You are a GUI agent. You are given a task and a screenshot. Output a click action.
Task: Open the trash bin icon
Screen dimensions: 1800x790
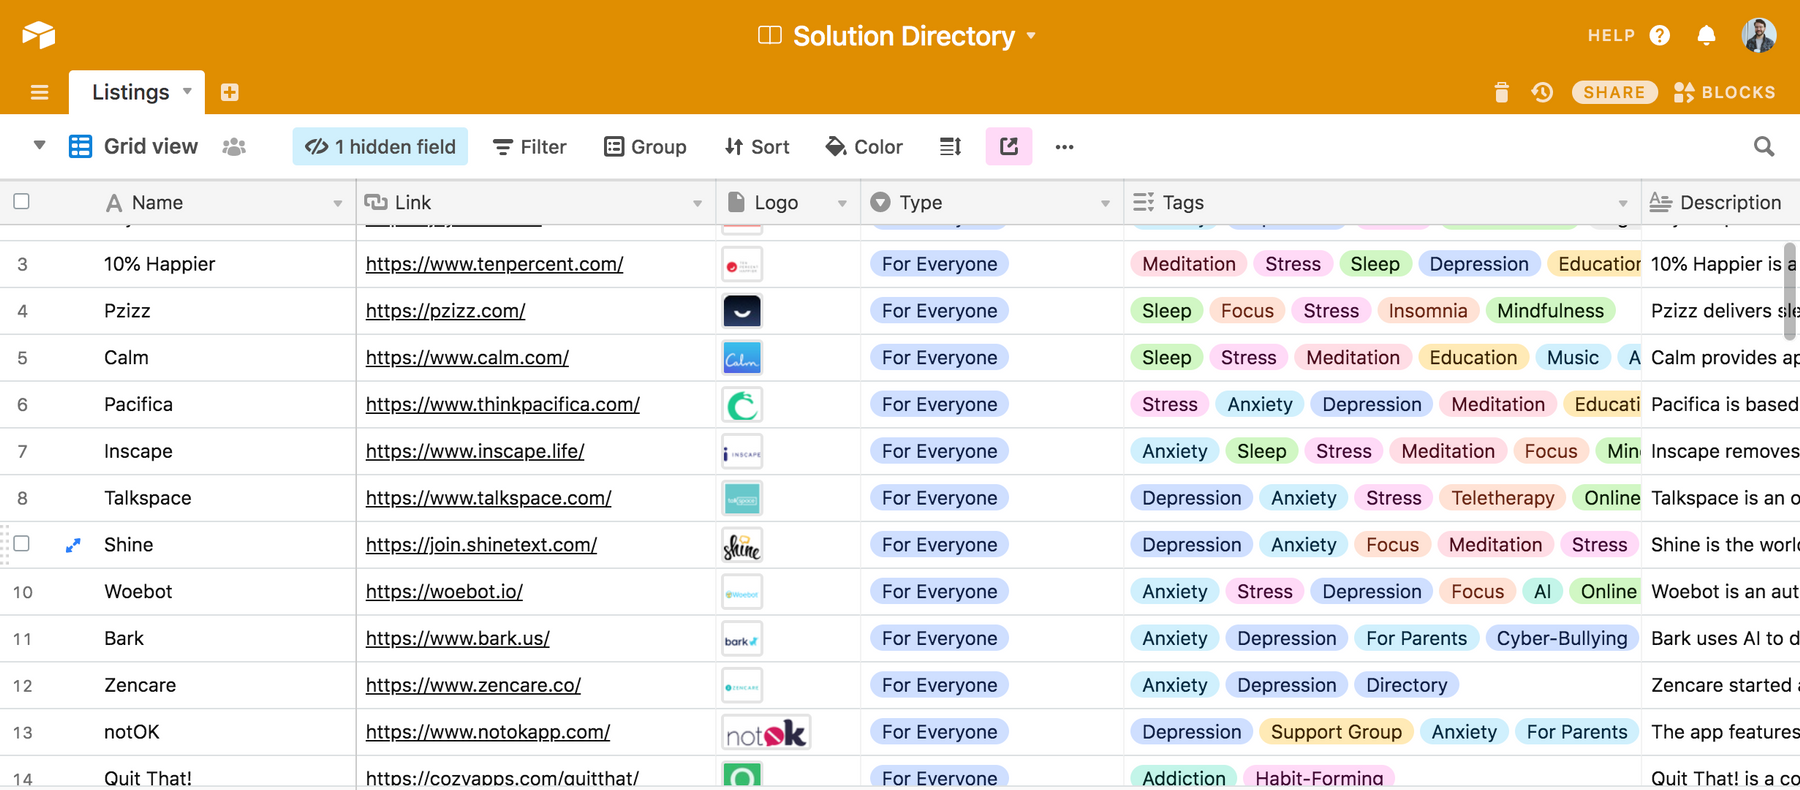[1501, 92]
